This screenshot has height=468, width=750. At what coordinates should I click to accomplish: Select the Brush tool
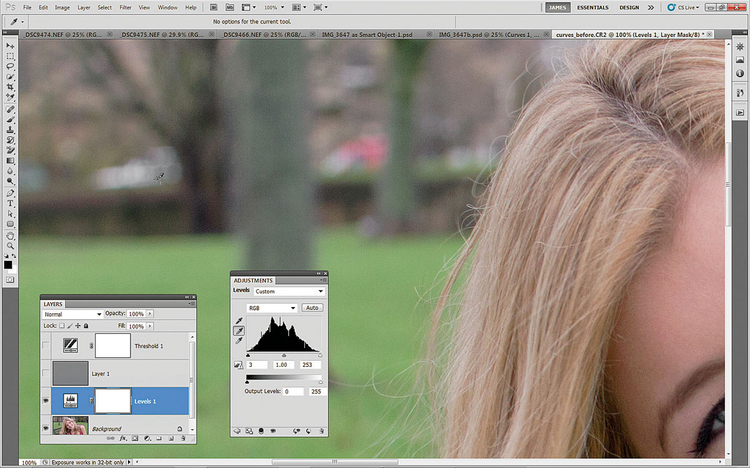pos(10,120)
